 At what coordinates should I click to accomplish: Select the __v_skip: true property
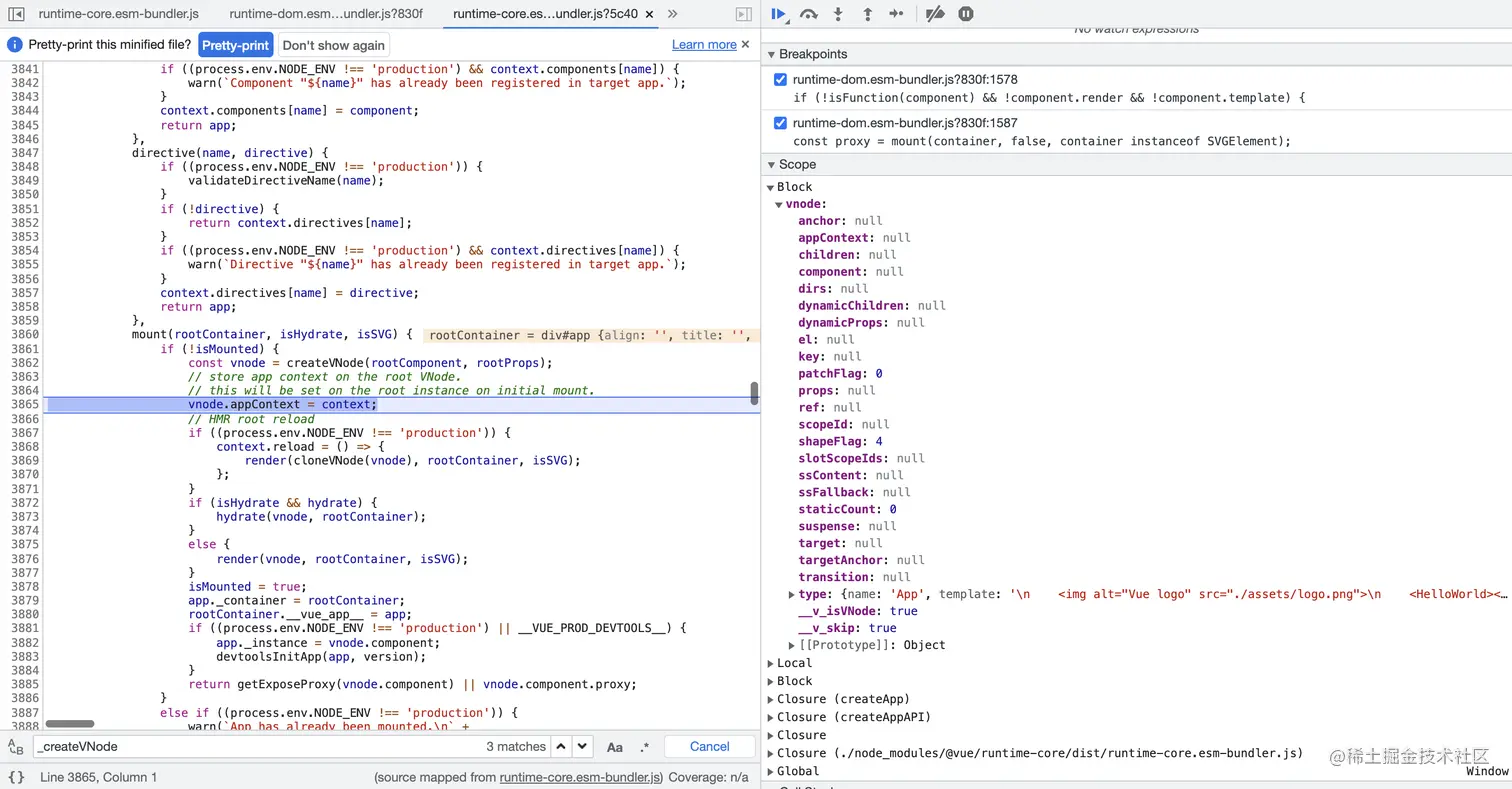click(x=847, y=628)
